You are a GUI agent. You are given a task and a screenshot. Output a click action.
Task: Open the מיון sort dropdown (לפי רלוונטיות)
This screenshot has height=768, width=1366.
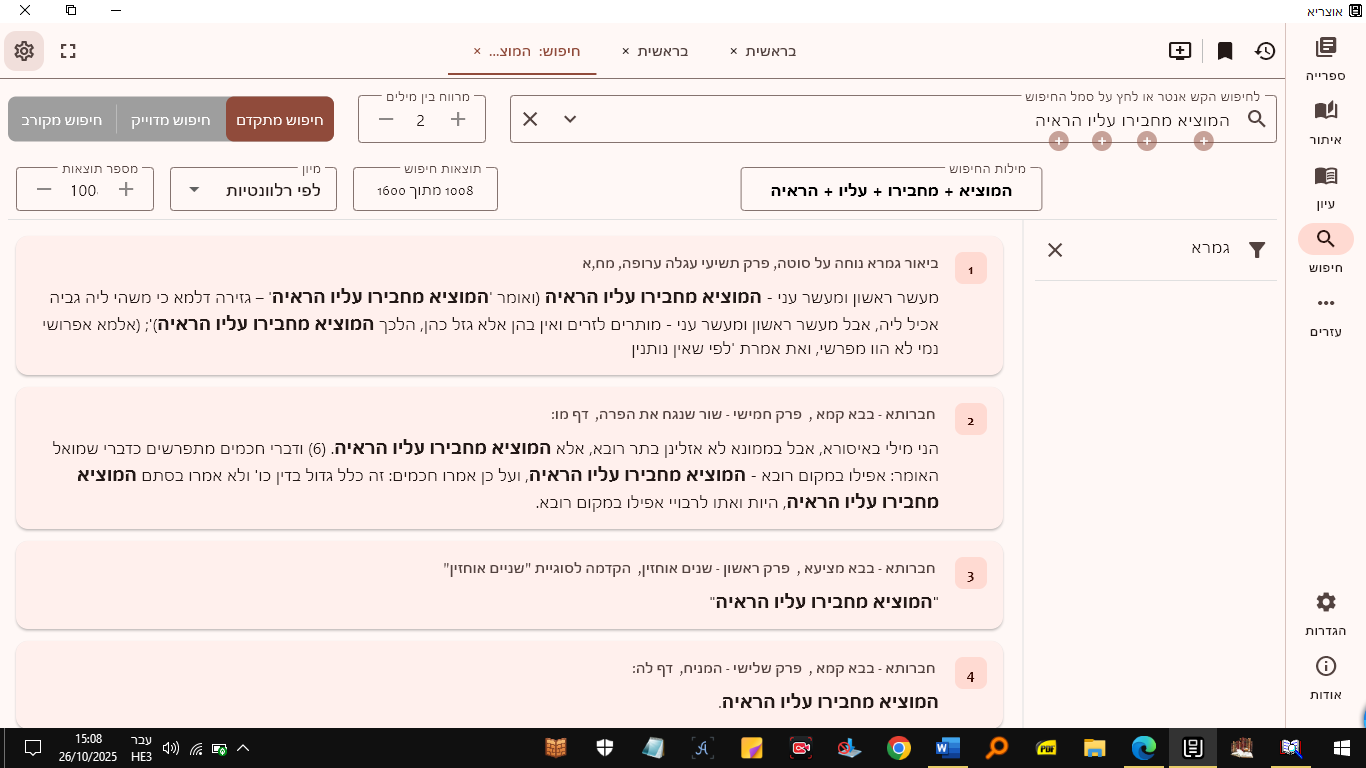point(253,190)
